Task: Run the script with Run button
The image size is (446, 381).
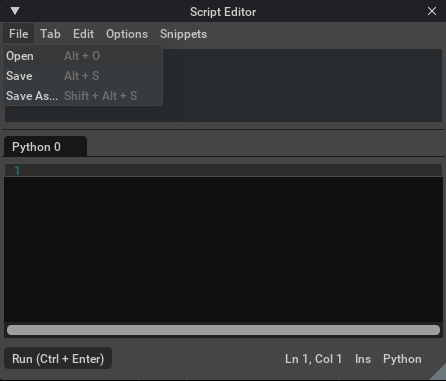Action: (58, 359)
